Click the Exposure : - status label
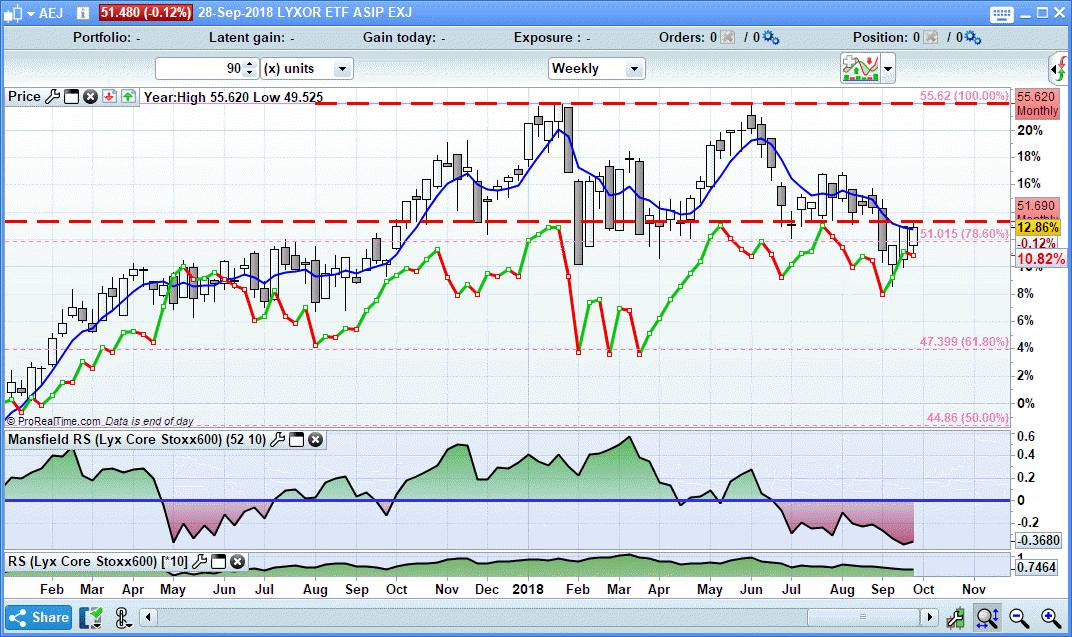The width and height of the screenshot is (1072, 637). [x=552, y=38]
